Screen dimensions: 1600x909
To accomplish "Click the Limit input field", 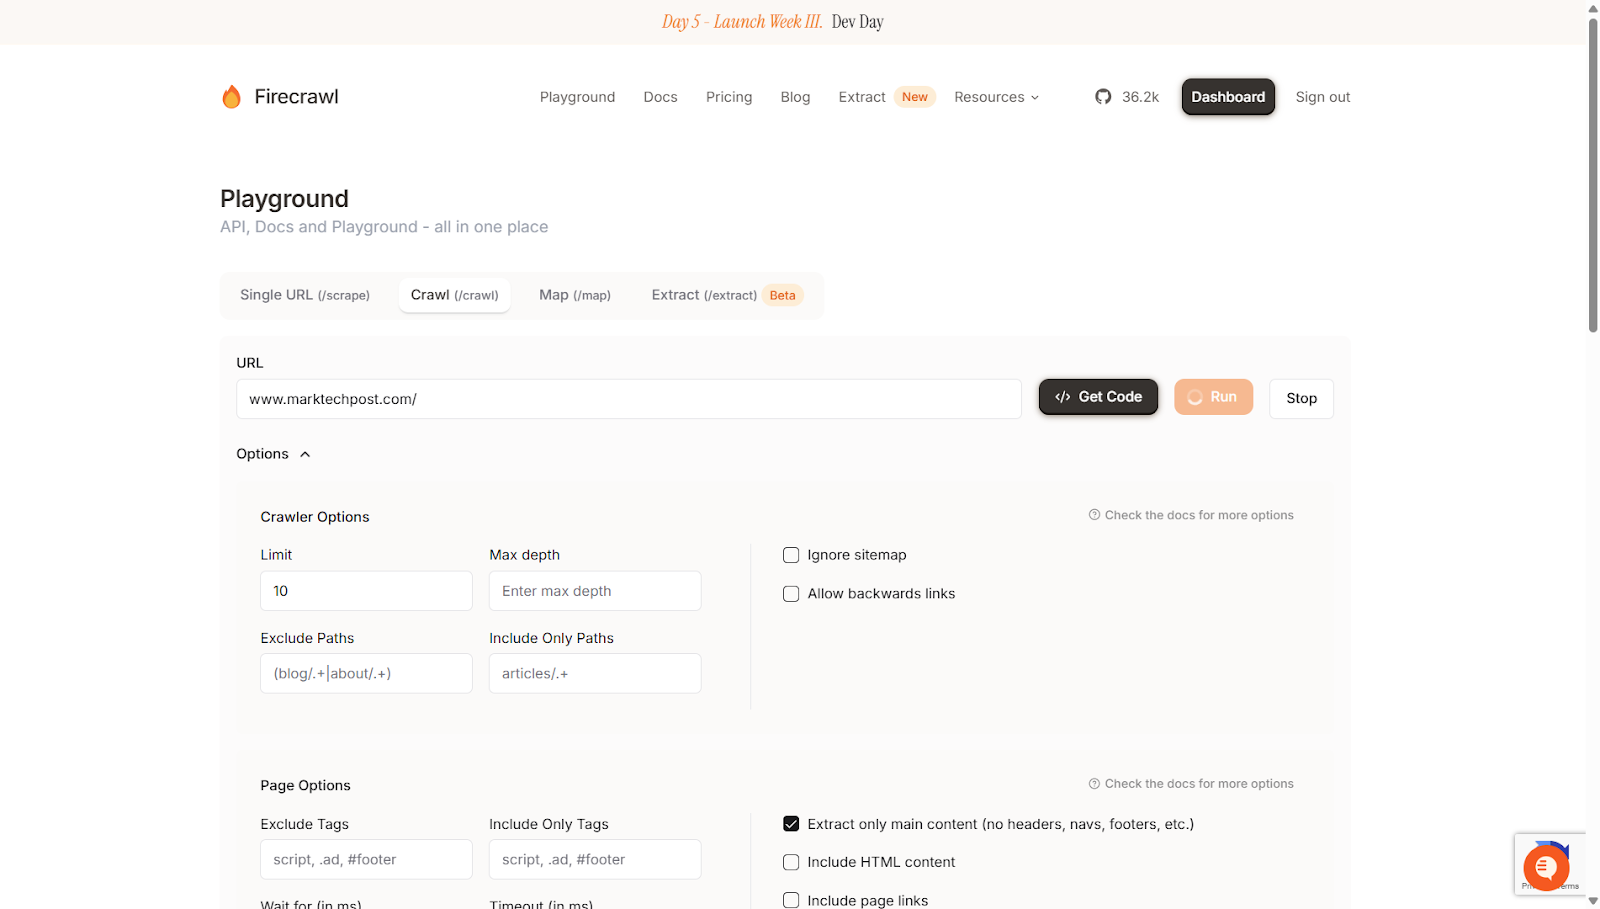I will [x=366, y=591].
